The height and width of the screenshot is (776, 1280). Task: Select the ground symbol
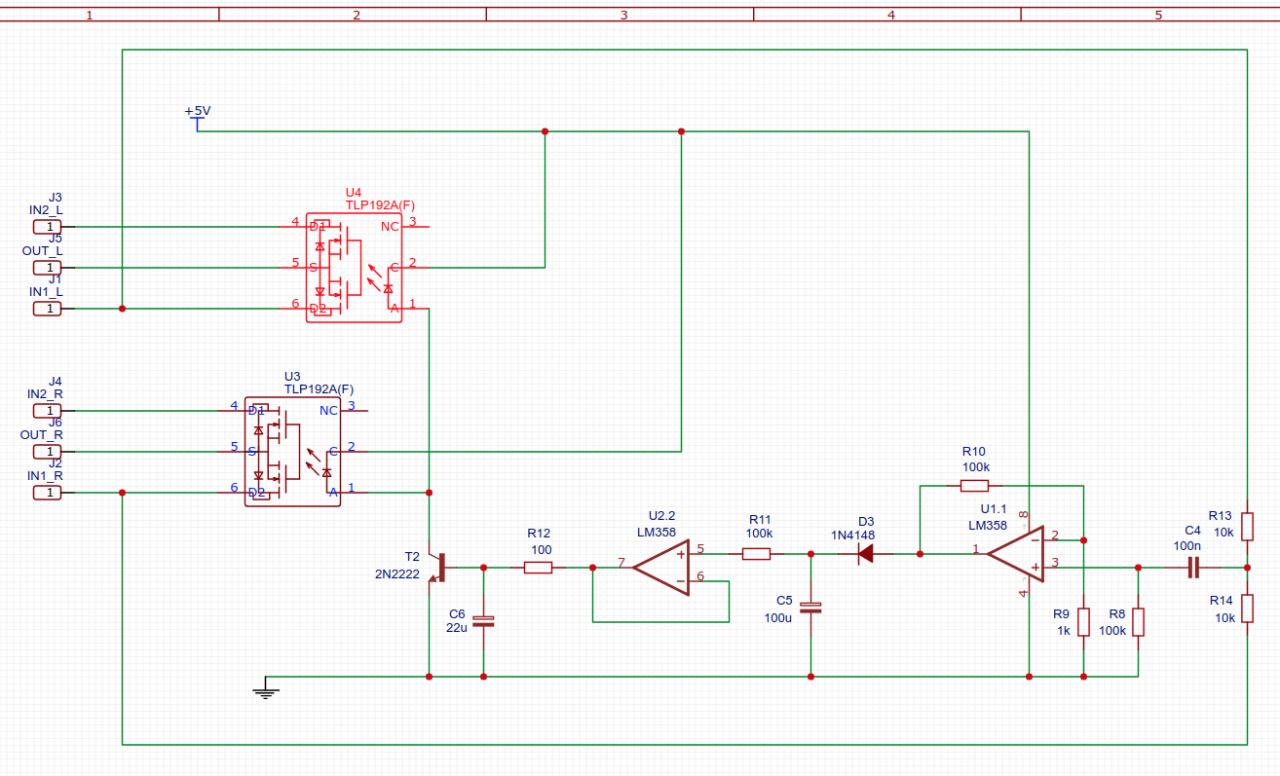pyautogui.click(x=265, y=688)
